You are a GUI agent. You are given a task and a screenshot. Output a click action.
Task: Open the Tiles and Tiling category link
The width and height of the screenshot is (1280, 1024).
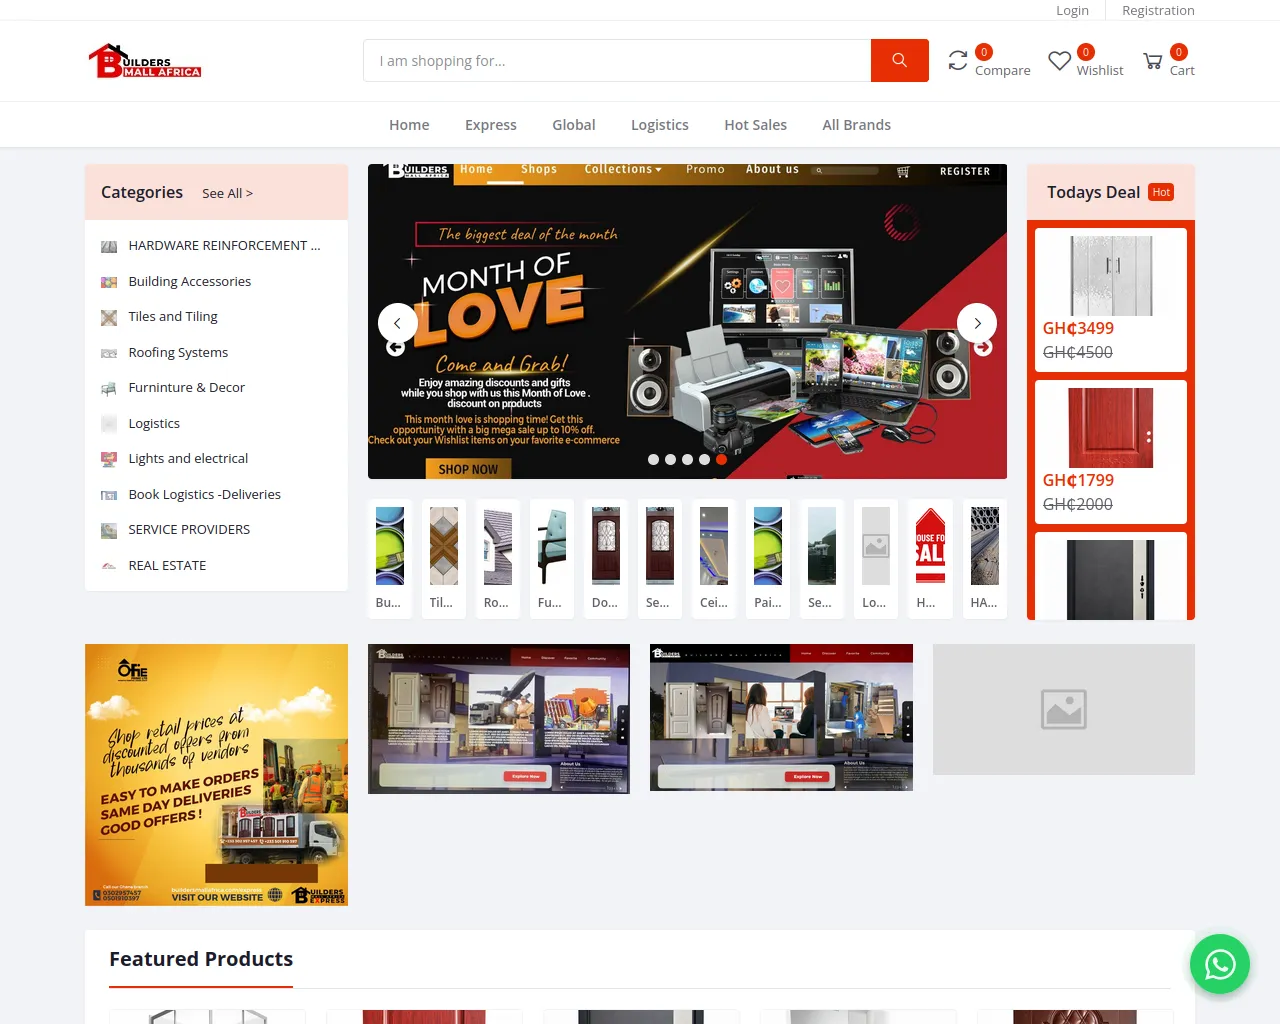click(173, 317)
